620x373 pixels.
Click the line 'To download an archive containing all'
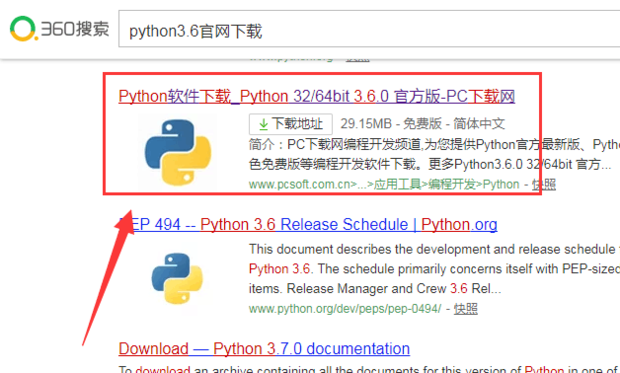[x=369, y=369]
